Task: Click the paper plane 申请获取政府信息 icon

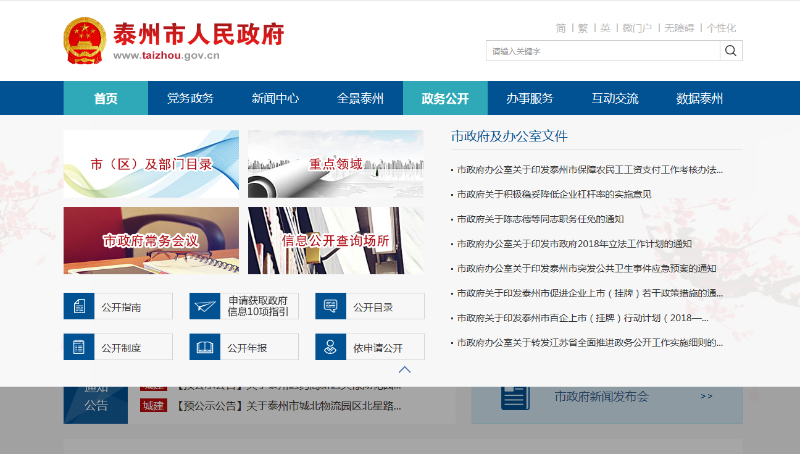Action: pyautogui.click(x=203, y=306)
